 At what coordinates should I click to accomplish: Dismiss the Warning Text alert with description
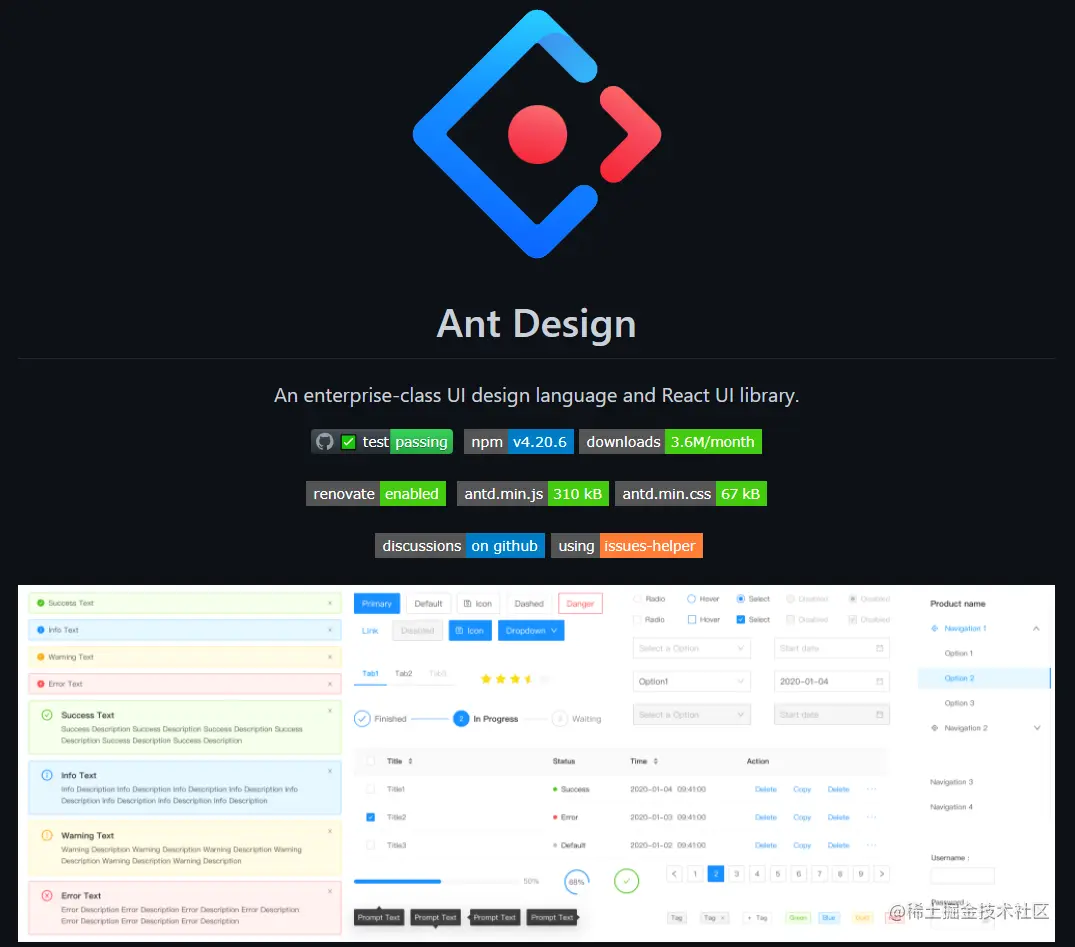(330, 831)
